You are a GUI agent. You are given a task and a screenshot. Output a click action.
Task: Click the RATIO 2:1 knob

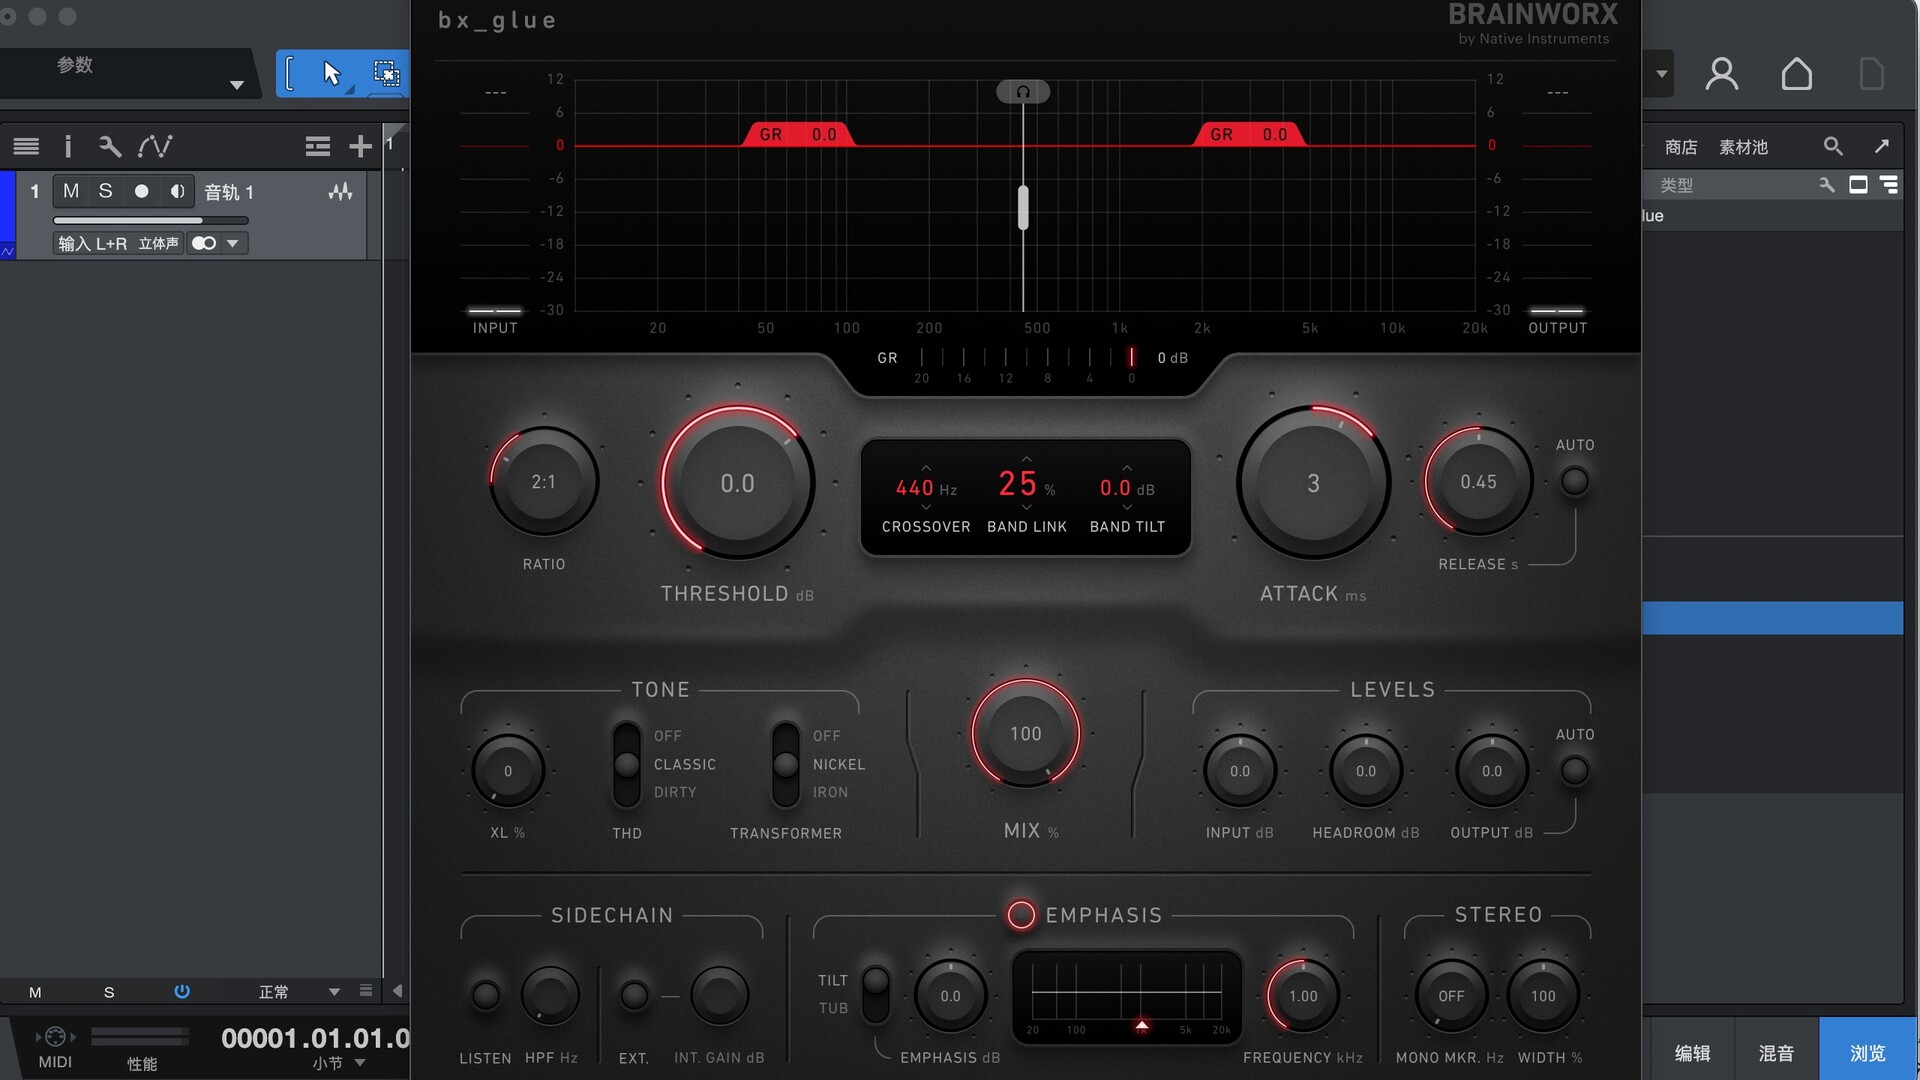point(544,482)
